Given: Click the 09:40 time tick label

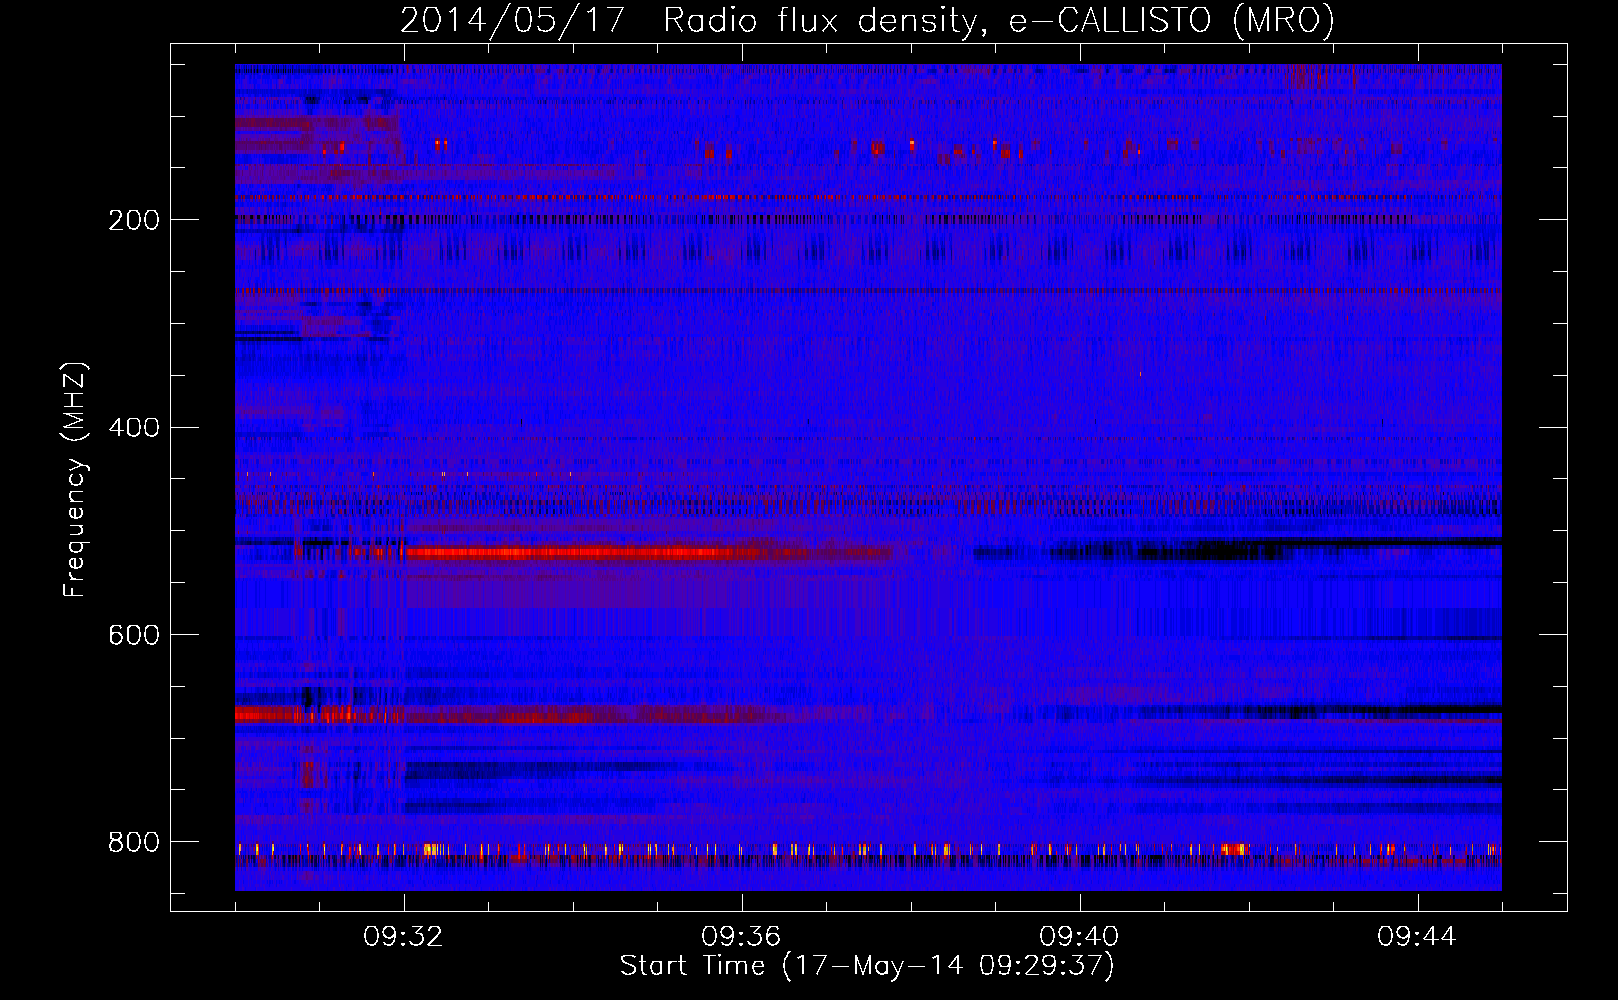Looking at the screenshot, I should click(1079, 937).
